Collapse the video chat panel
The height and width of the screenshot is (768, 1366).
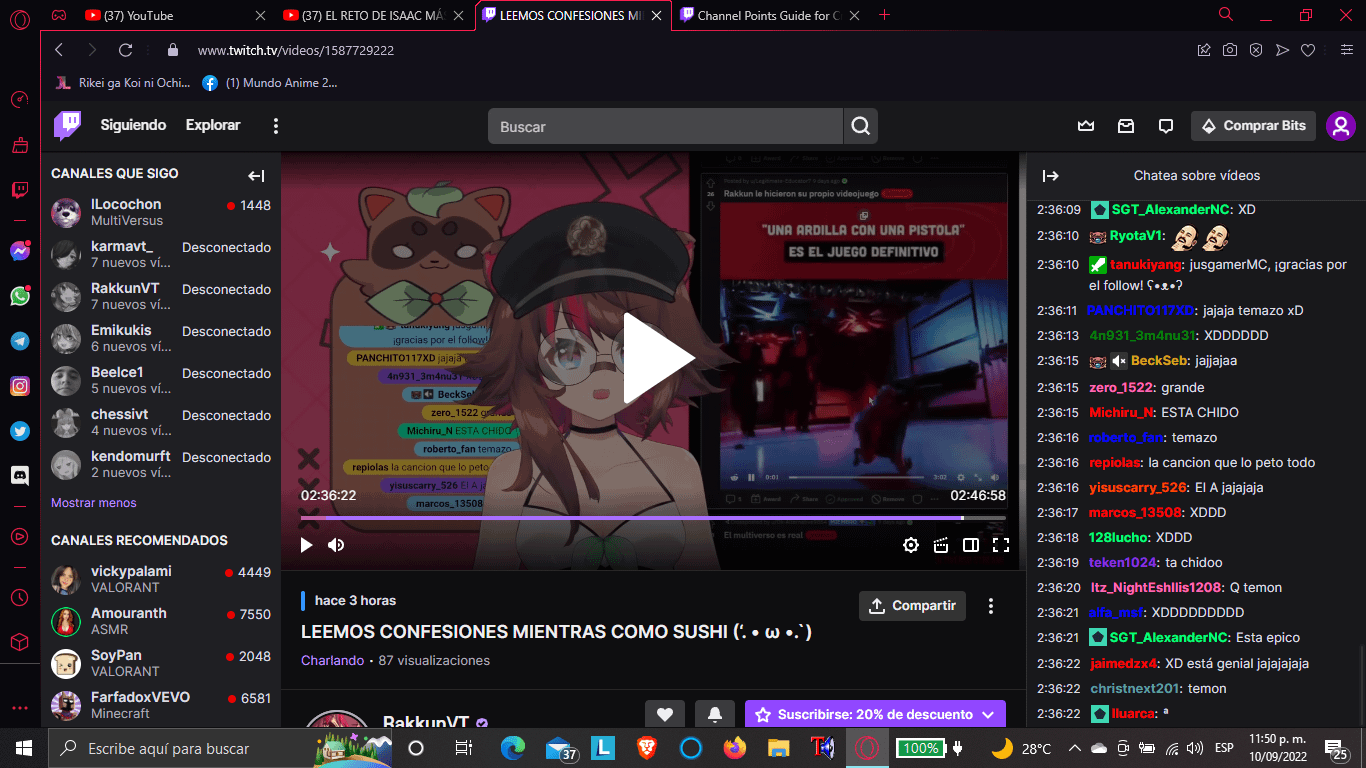point(1050,176)
